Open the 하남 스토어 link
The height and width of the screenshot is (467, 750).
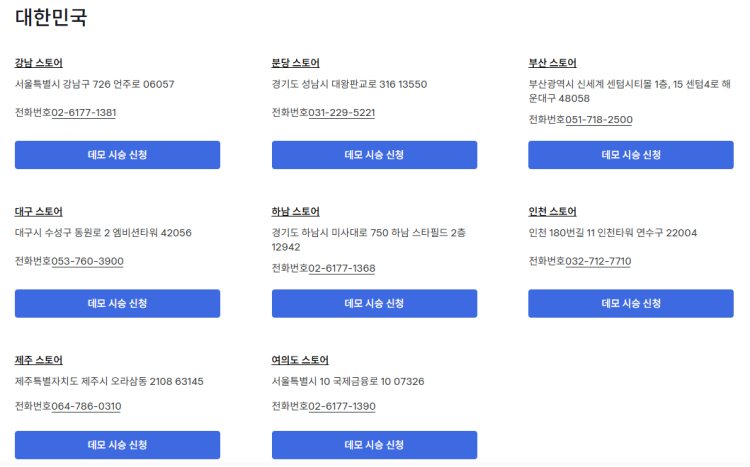point(295,212)
